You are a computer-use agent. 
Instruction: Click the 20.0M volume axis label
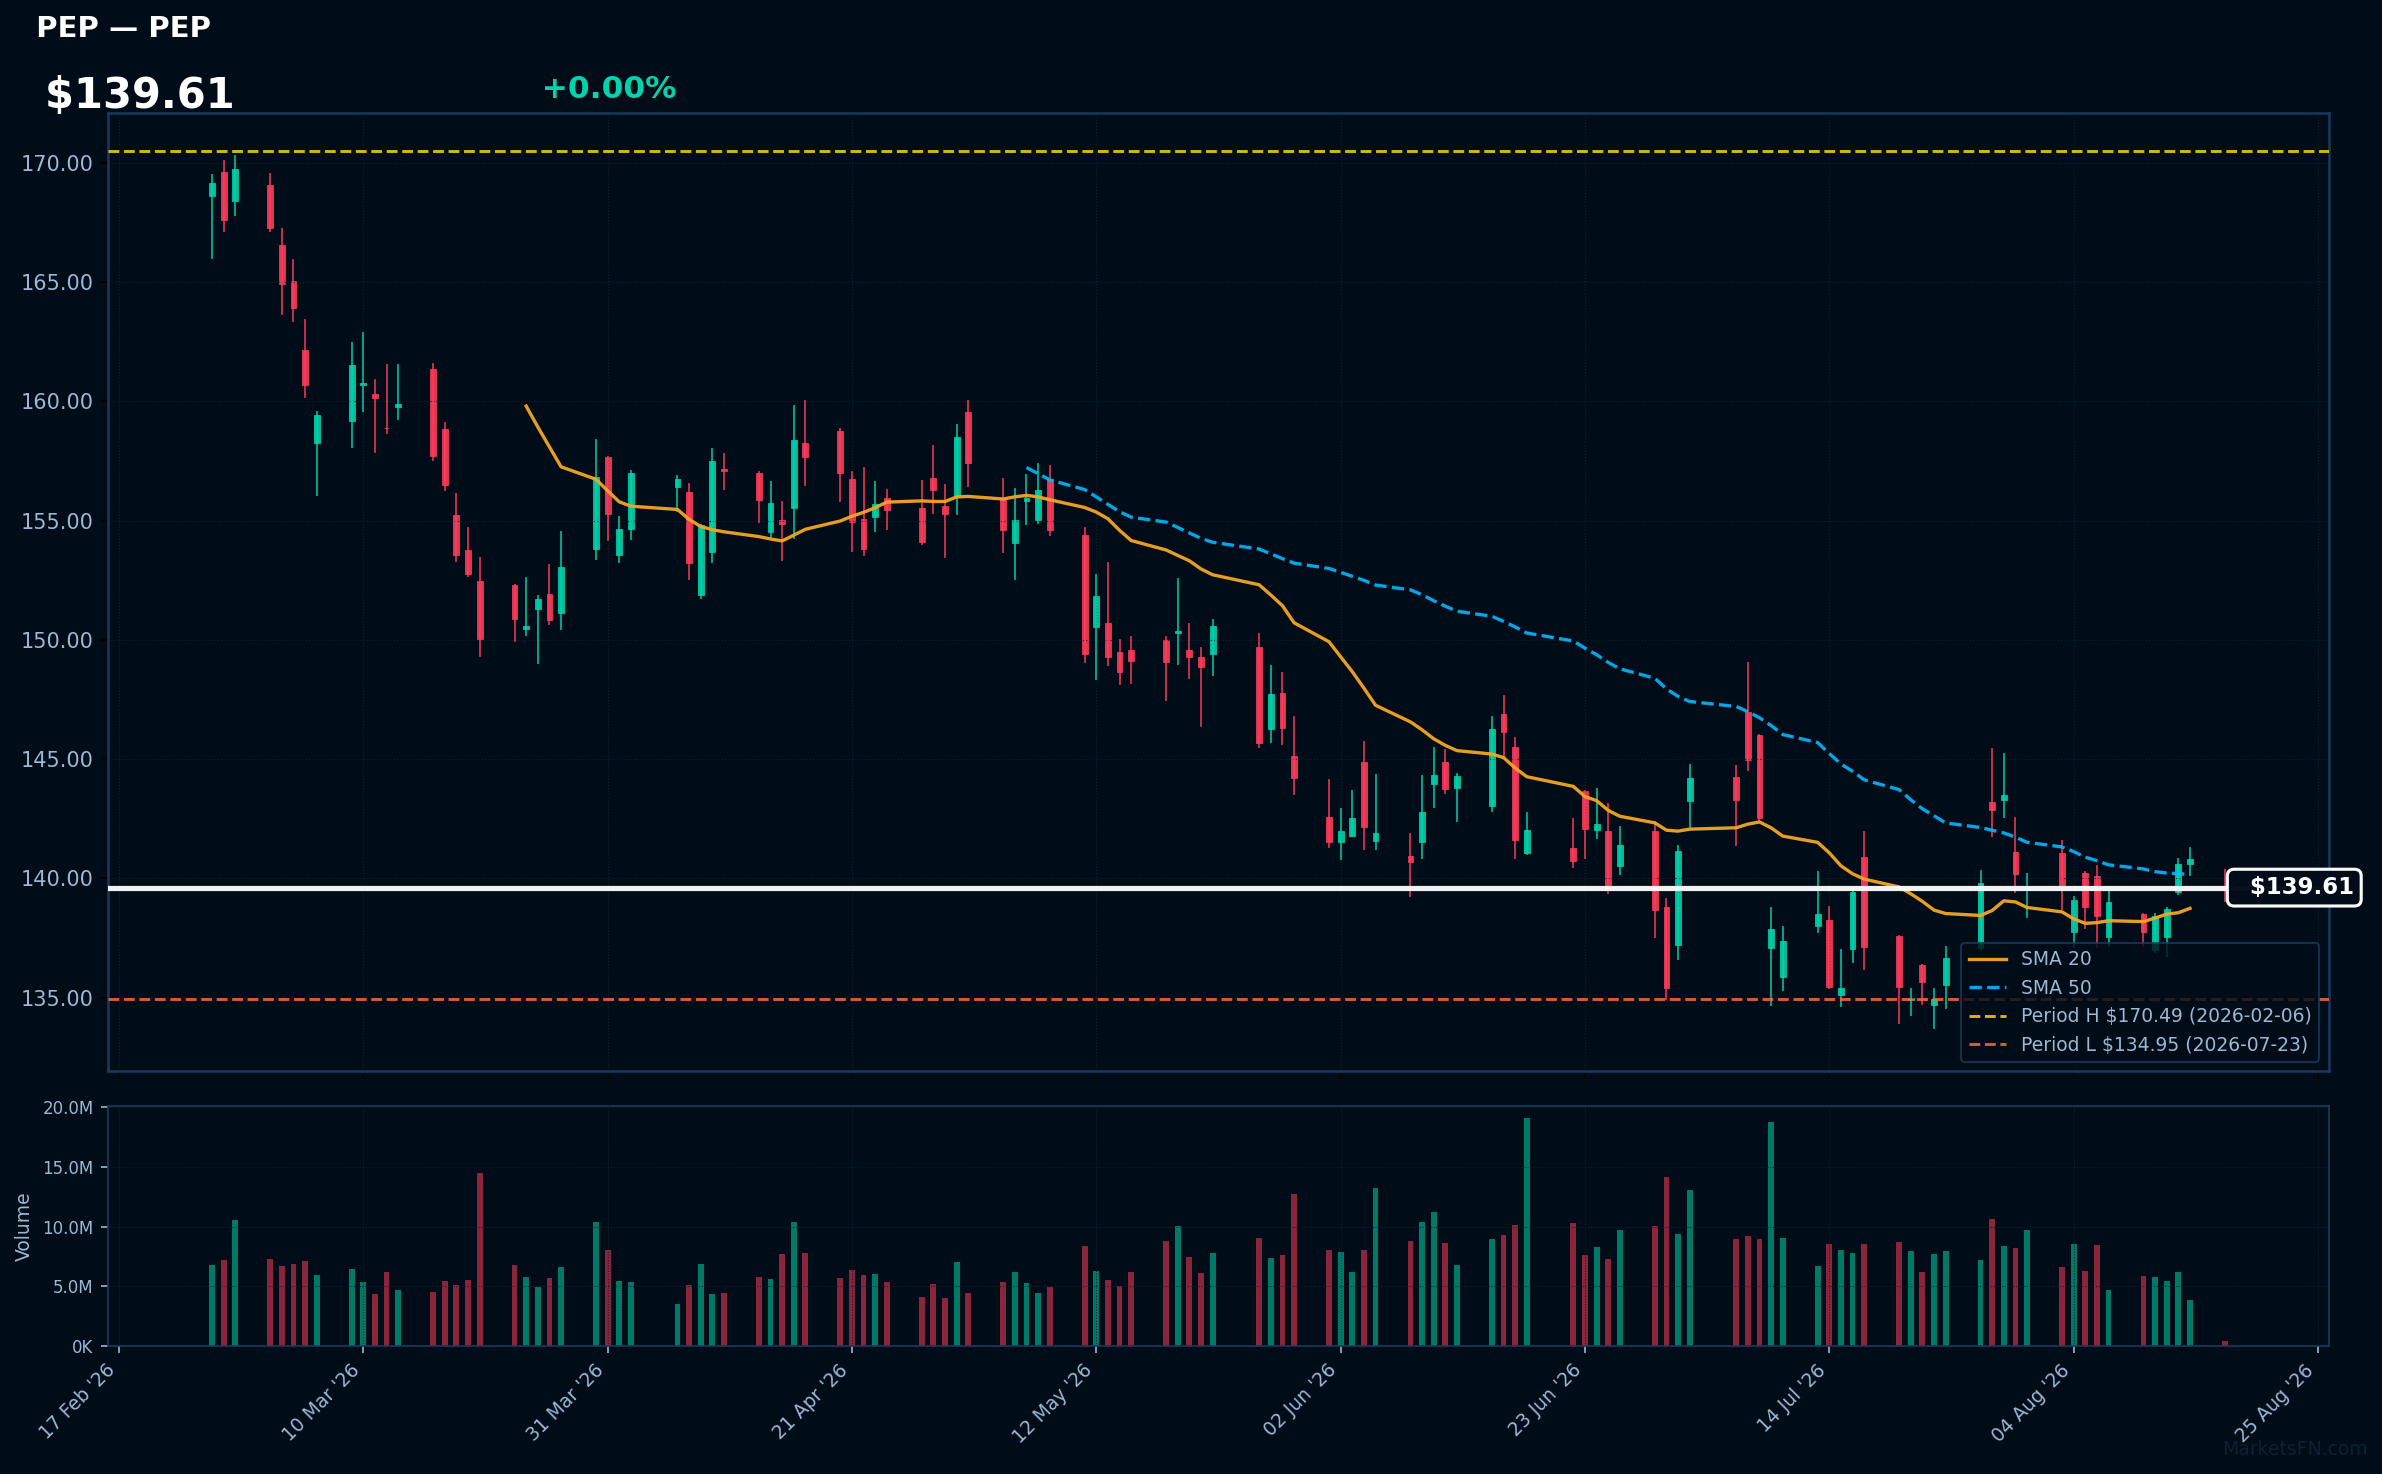point(68,1108)
